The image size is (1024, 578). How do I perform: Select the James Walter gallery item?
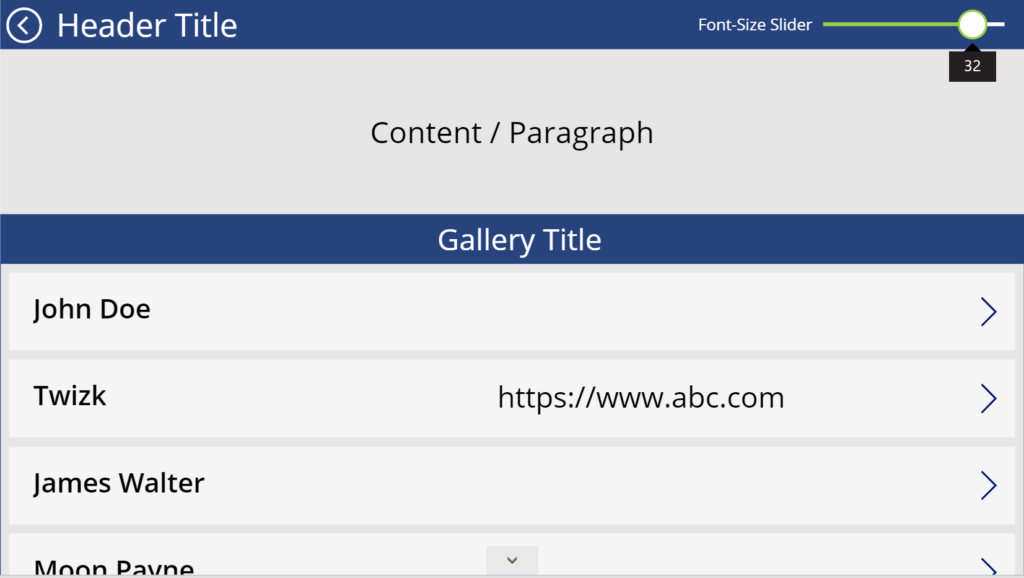(512, 485)
